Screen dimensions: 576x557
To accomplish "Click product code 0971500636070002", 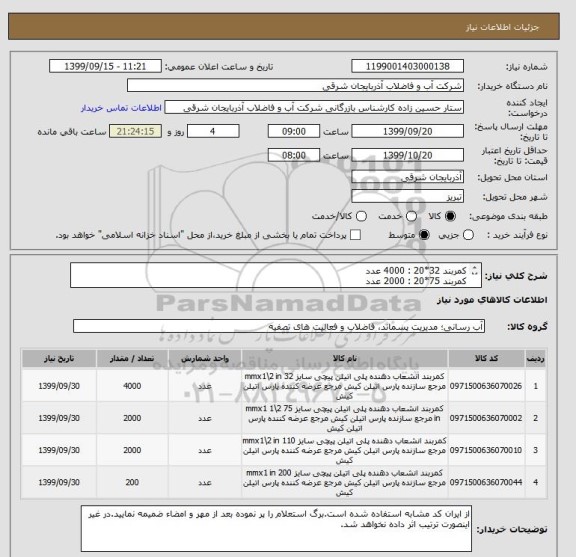I will (486, 418).
